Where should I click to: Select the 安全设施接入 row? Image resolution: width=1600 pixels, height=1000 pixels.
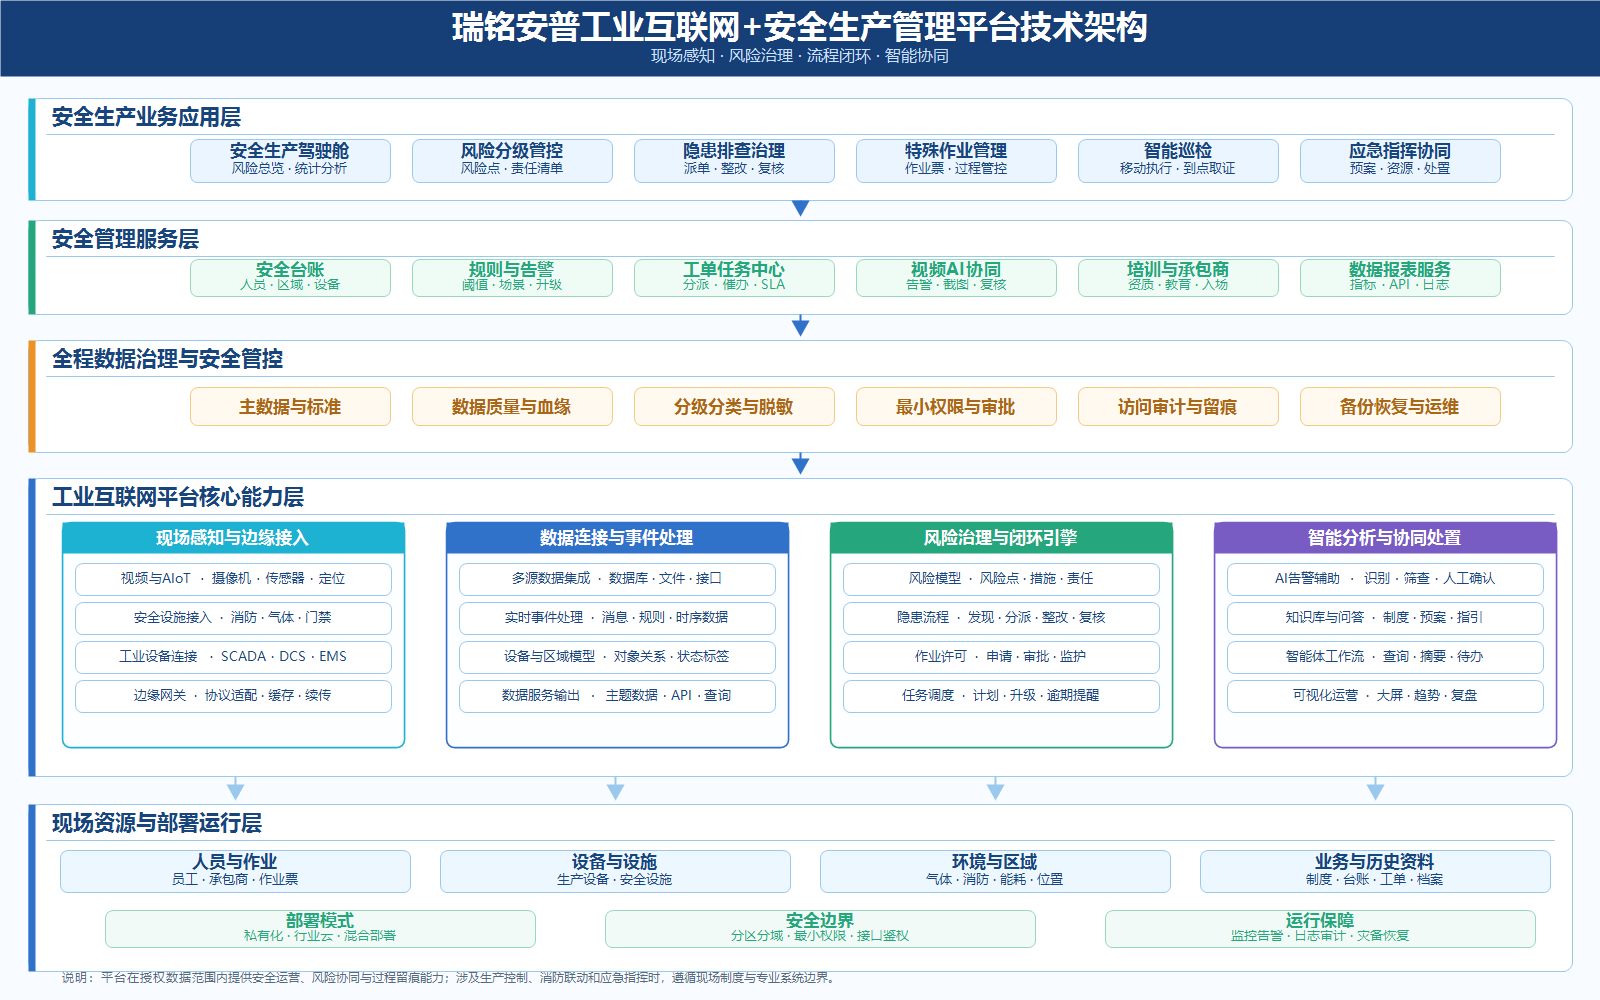coord(233,618)
